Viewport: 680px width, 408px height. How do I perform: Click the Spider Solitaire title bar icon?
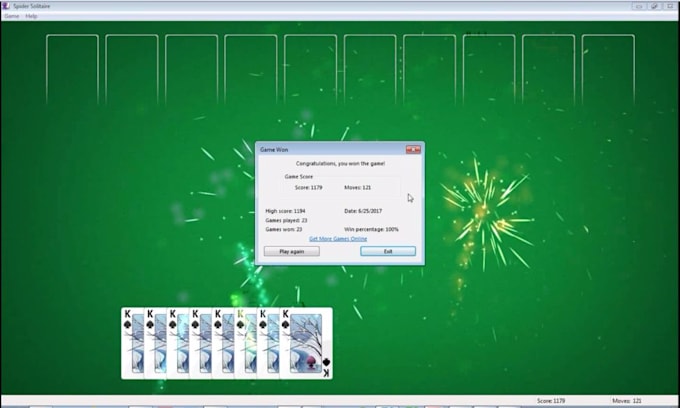pyautogui.click(x=6, y=6)
